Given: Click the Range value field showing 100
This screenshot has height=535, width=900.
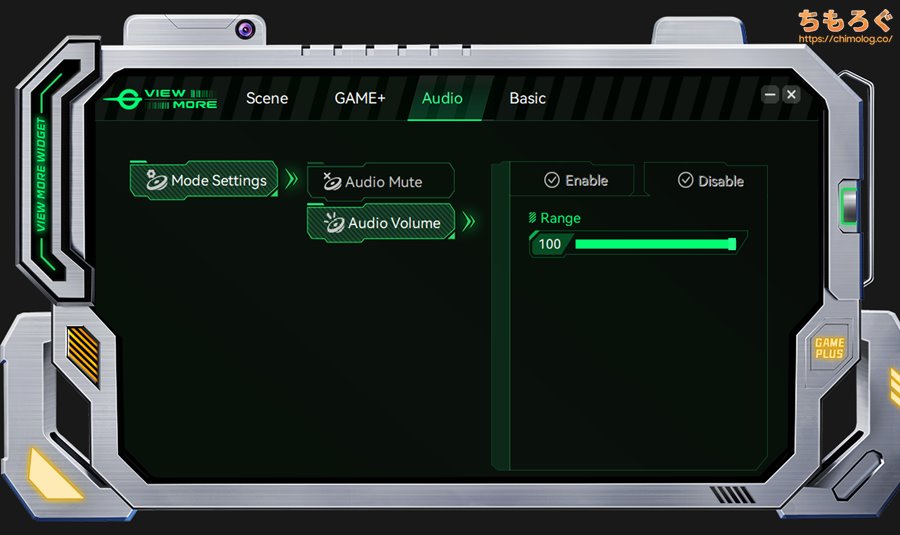Looking at the screenshot, I should 549,244.
